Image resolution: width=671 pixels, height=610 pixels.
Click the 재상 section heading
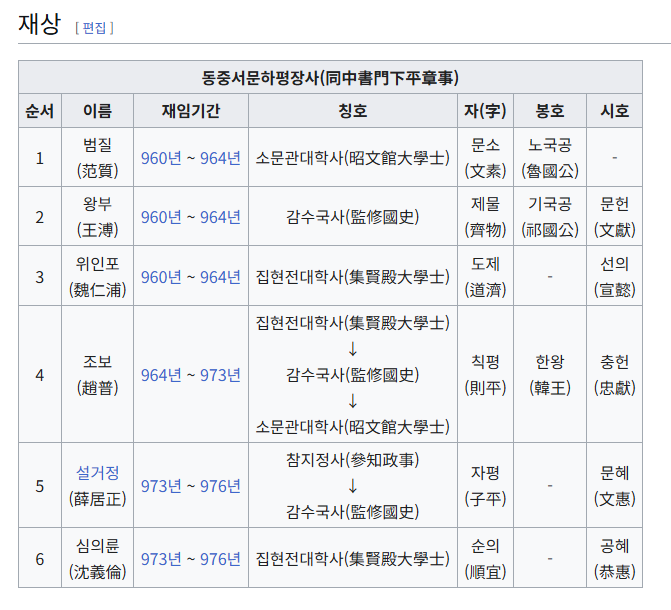tap(41, 24)
